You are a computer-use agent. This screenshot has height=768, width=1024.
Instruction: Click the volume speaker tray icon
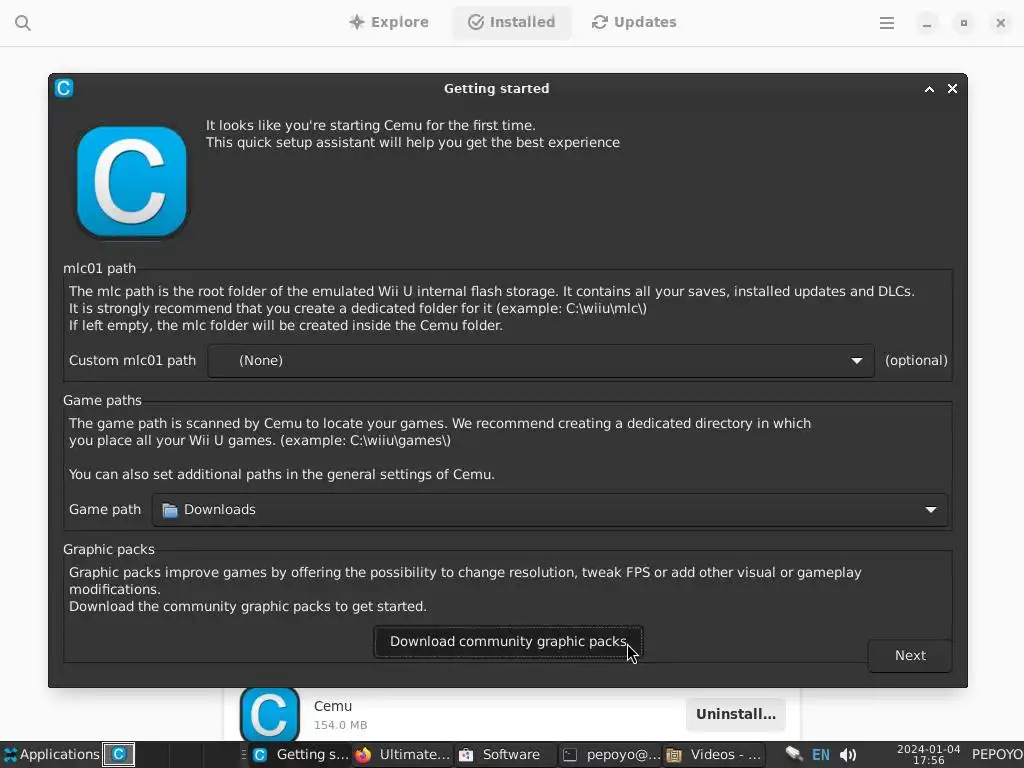pyautogui.click(x=848, y=755)
